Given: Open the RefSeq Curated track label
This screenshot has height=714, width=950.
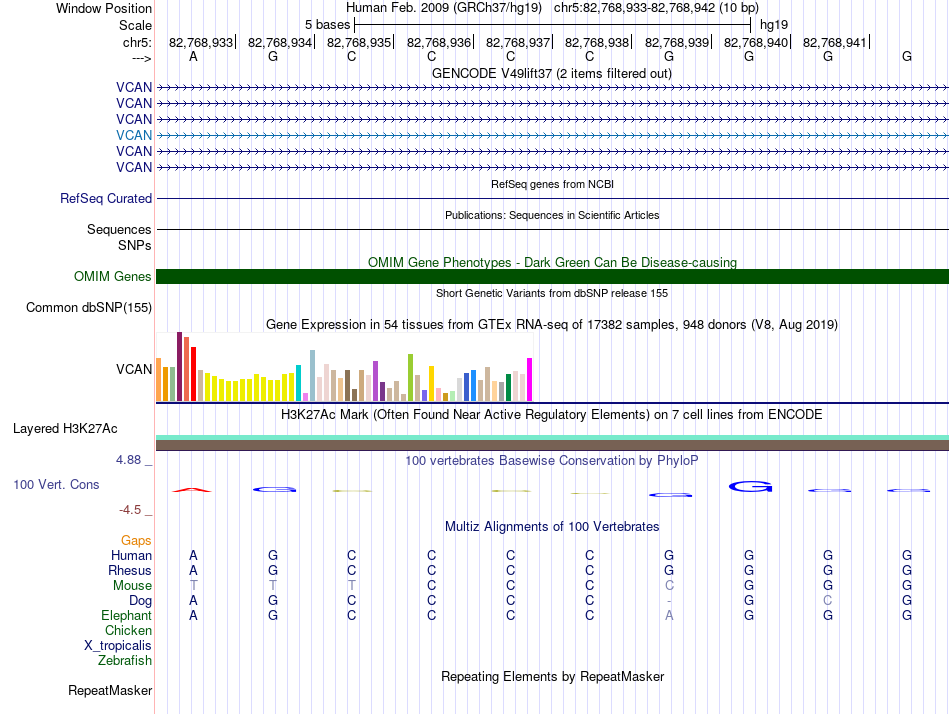Looking at the screenshot, I should click(x=106, y=199).
